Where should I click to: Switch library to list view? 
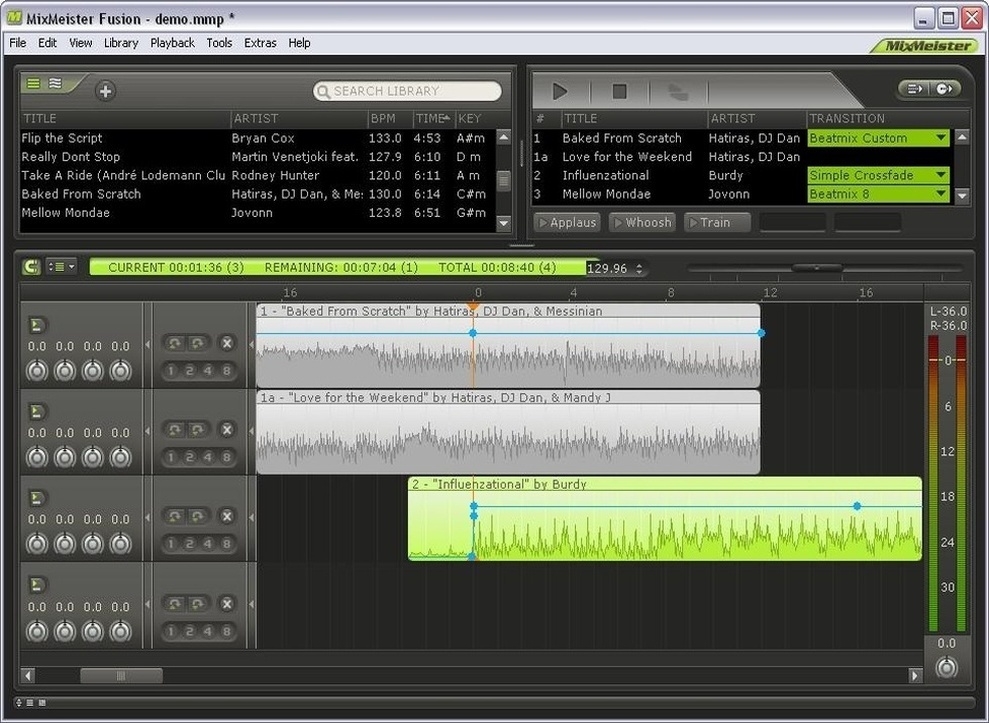(34, 84)
